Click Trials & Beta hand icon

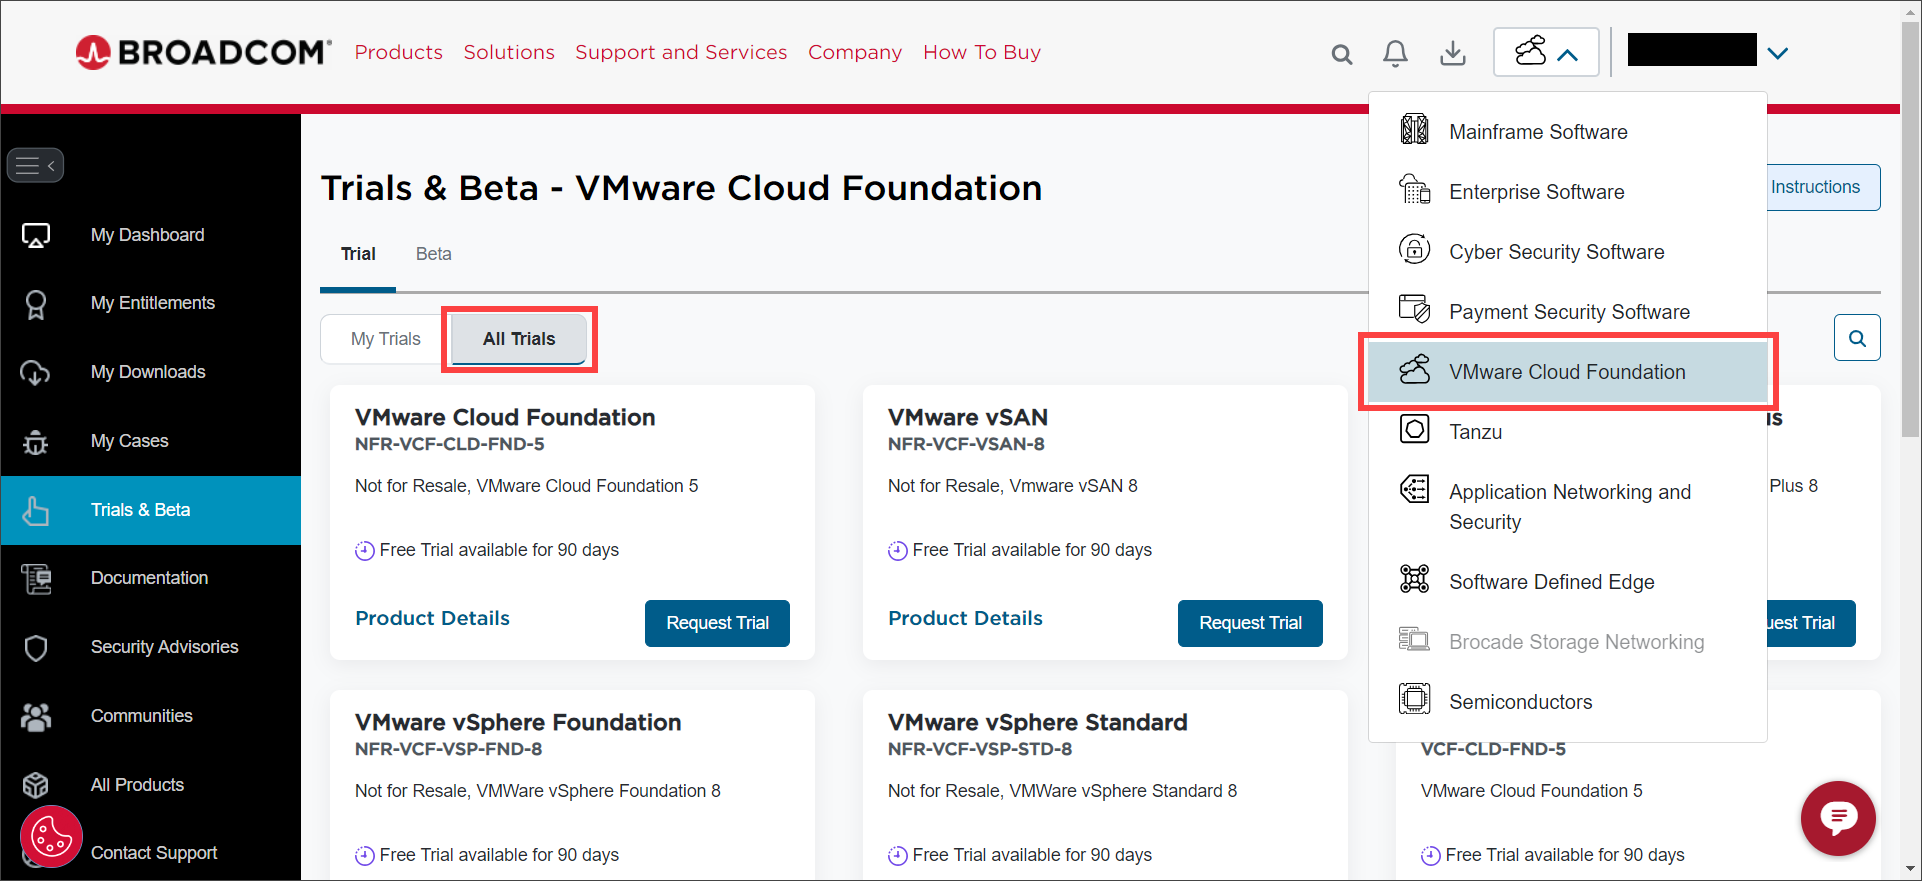pos(36,510)
